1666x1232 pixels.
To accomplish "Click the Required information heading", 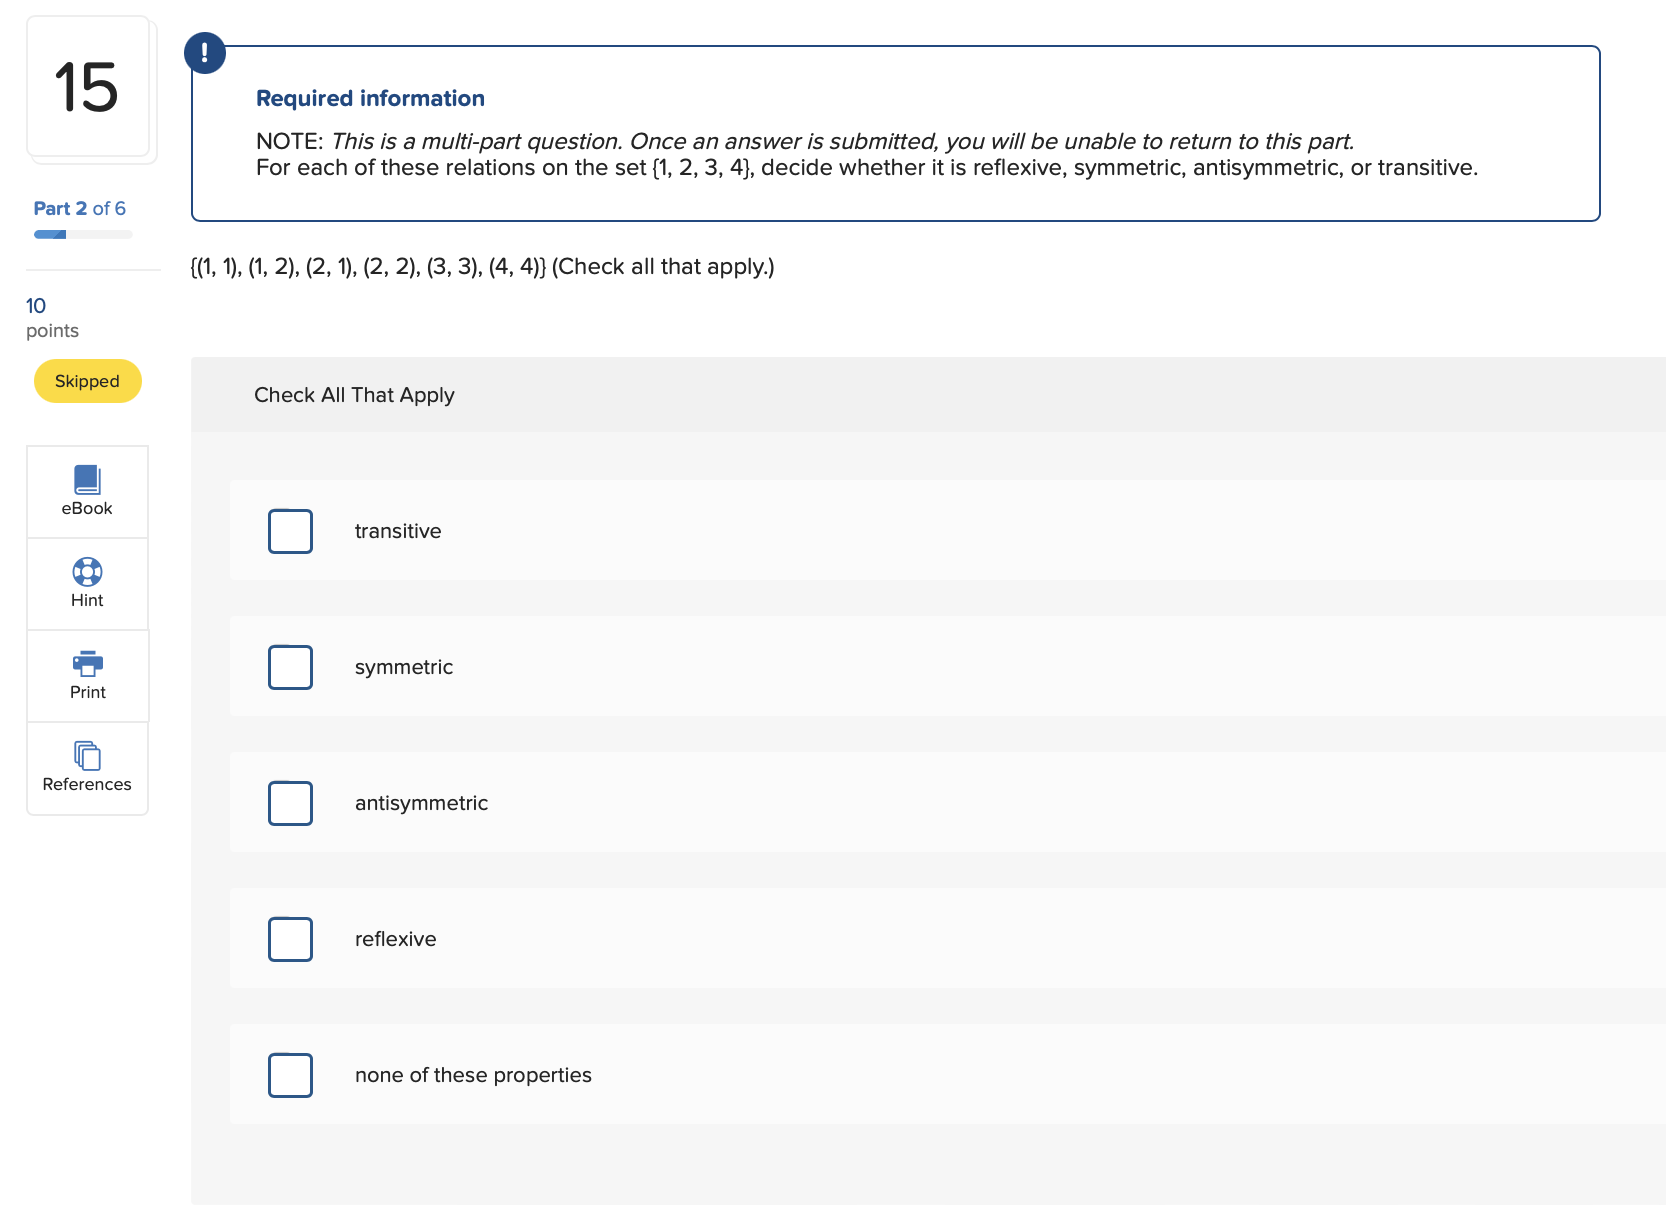I will click(x=370, y=98).
